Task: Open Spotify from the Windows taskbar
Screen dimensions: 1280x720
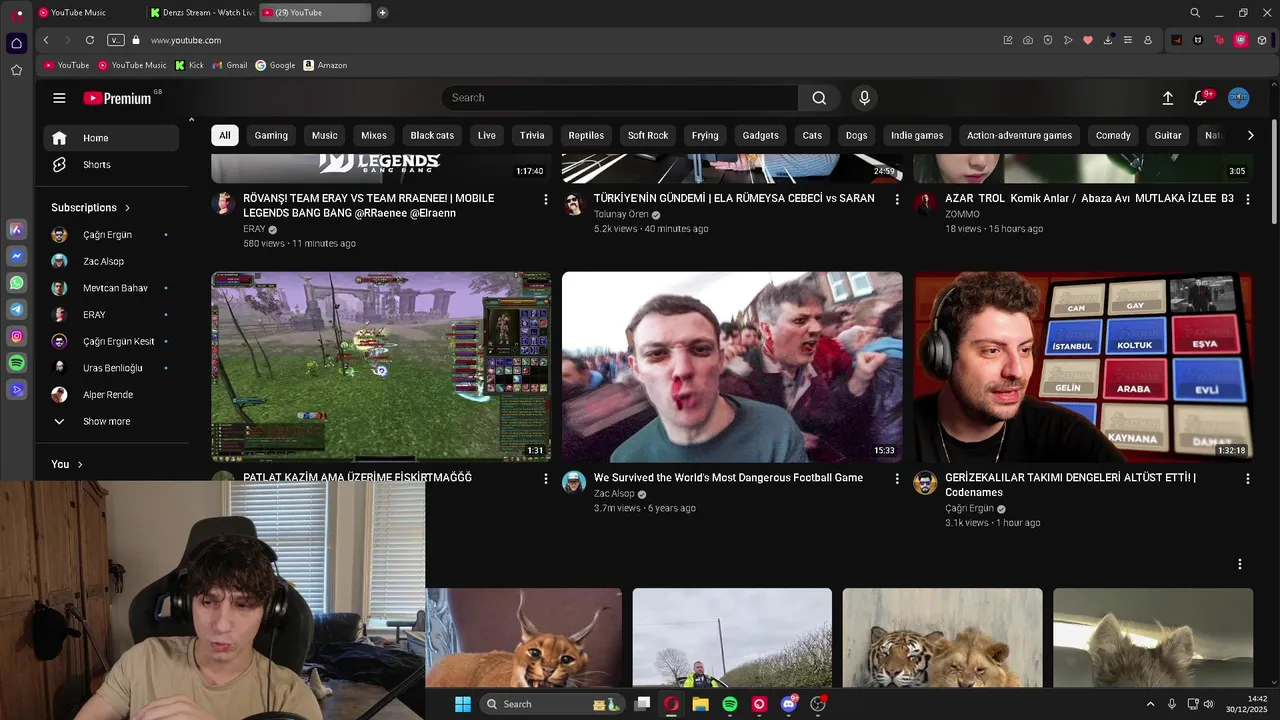Action: [x=730, y=704]
